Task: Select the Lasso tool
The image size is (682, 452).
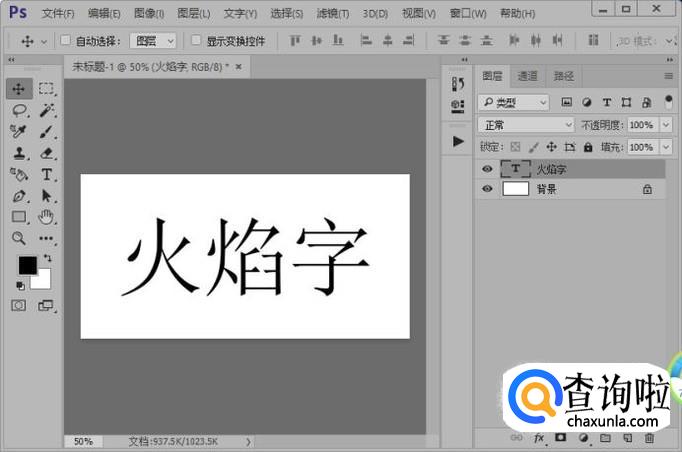Action: 19,110
